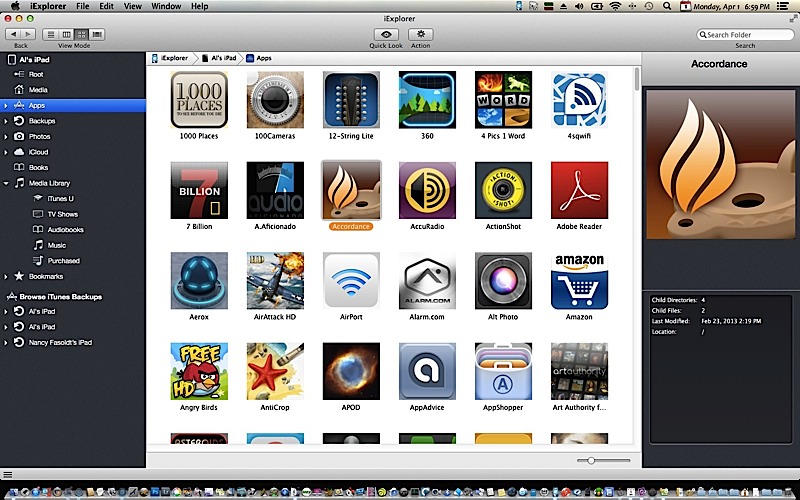Image resolution: width=800 pixels, height=500 pixels.
Task: Pick the ActionShot app icon
Action: point(503,190)
